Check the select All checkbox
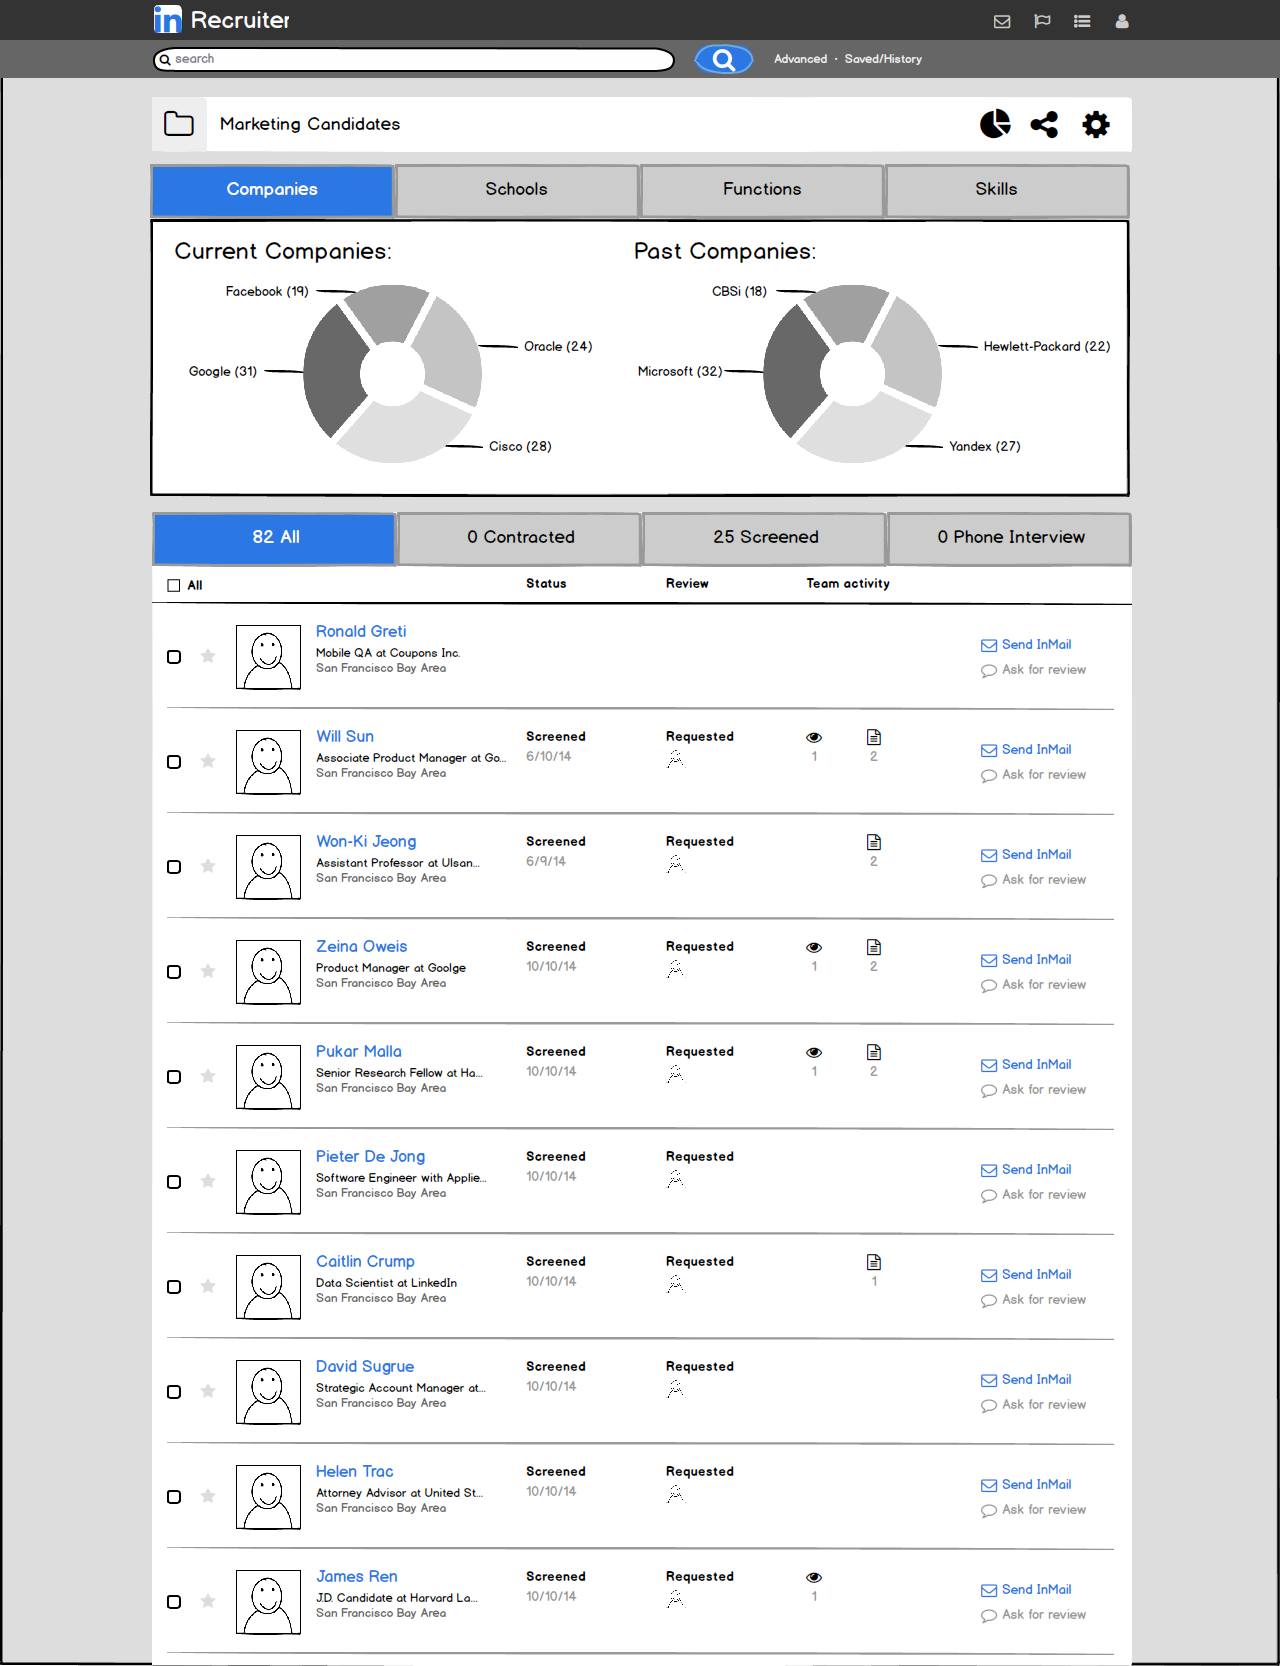The height and width of the screenshot is (1666, 1280). 174,586
